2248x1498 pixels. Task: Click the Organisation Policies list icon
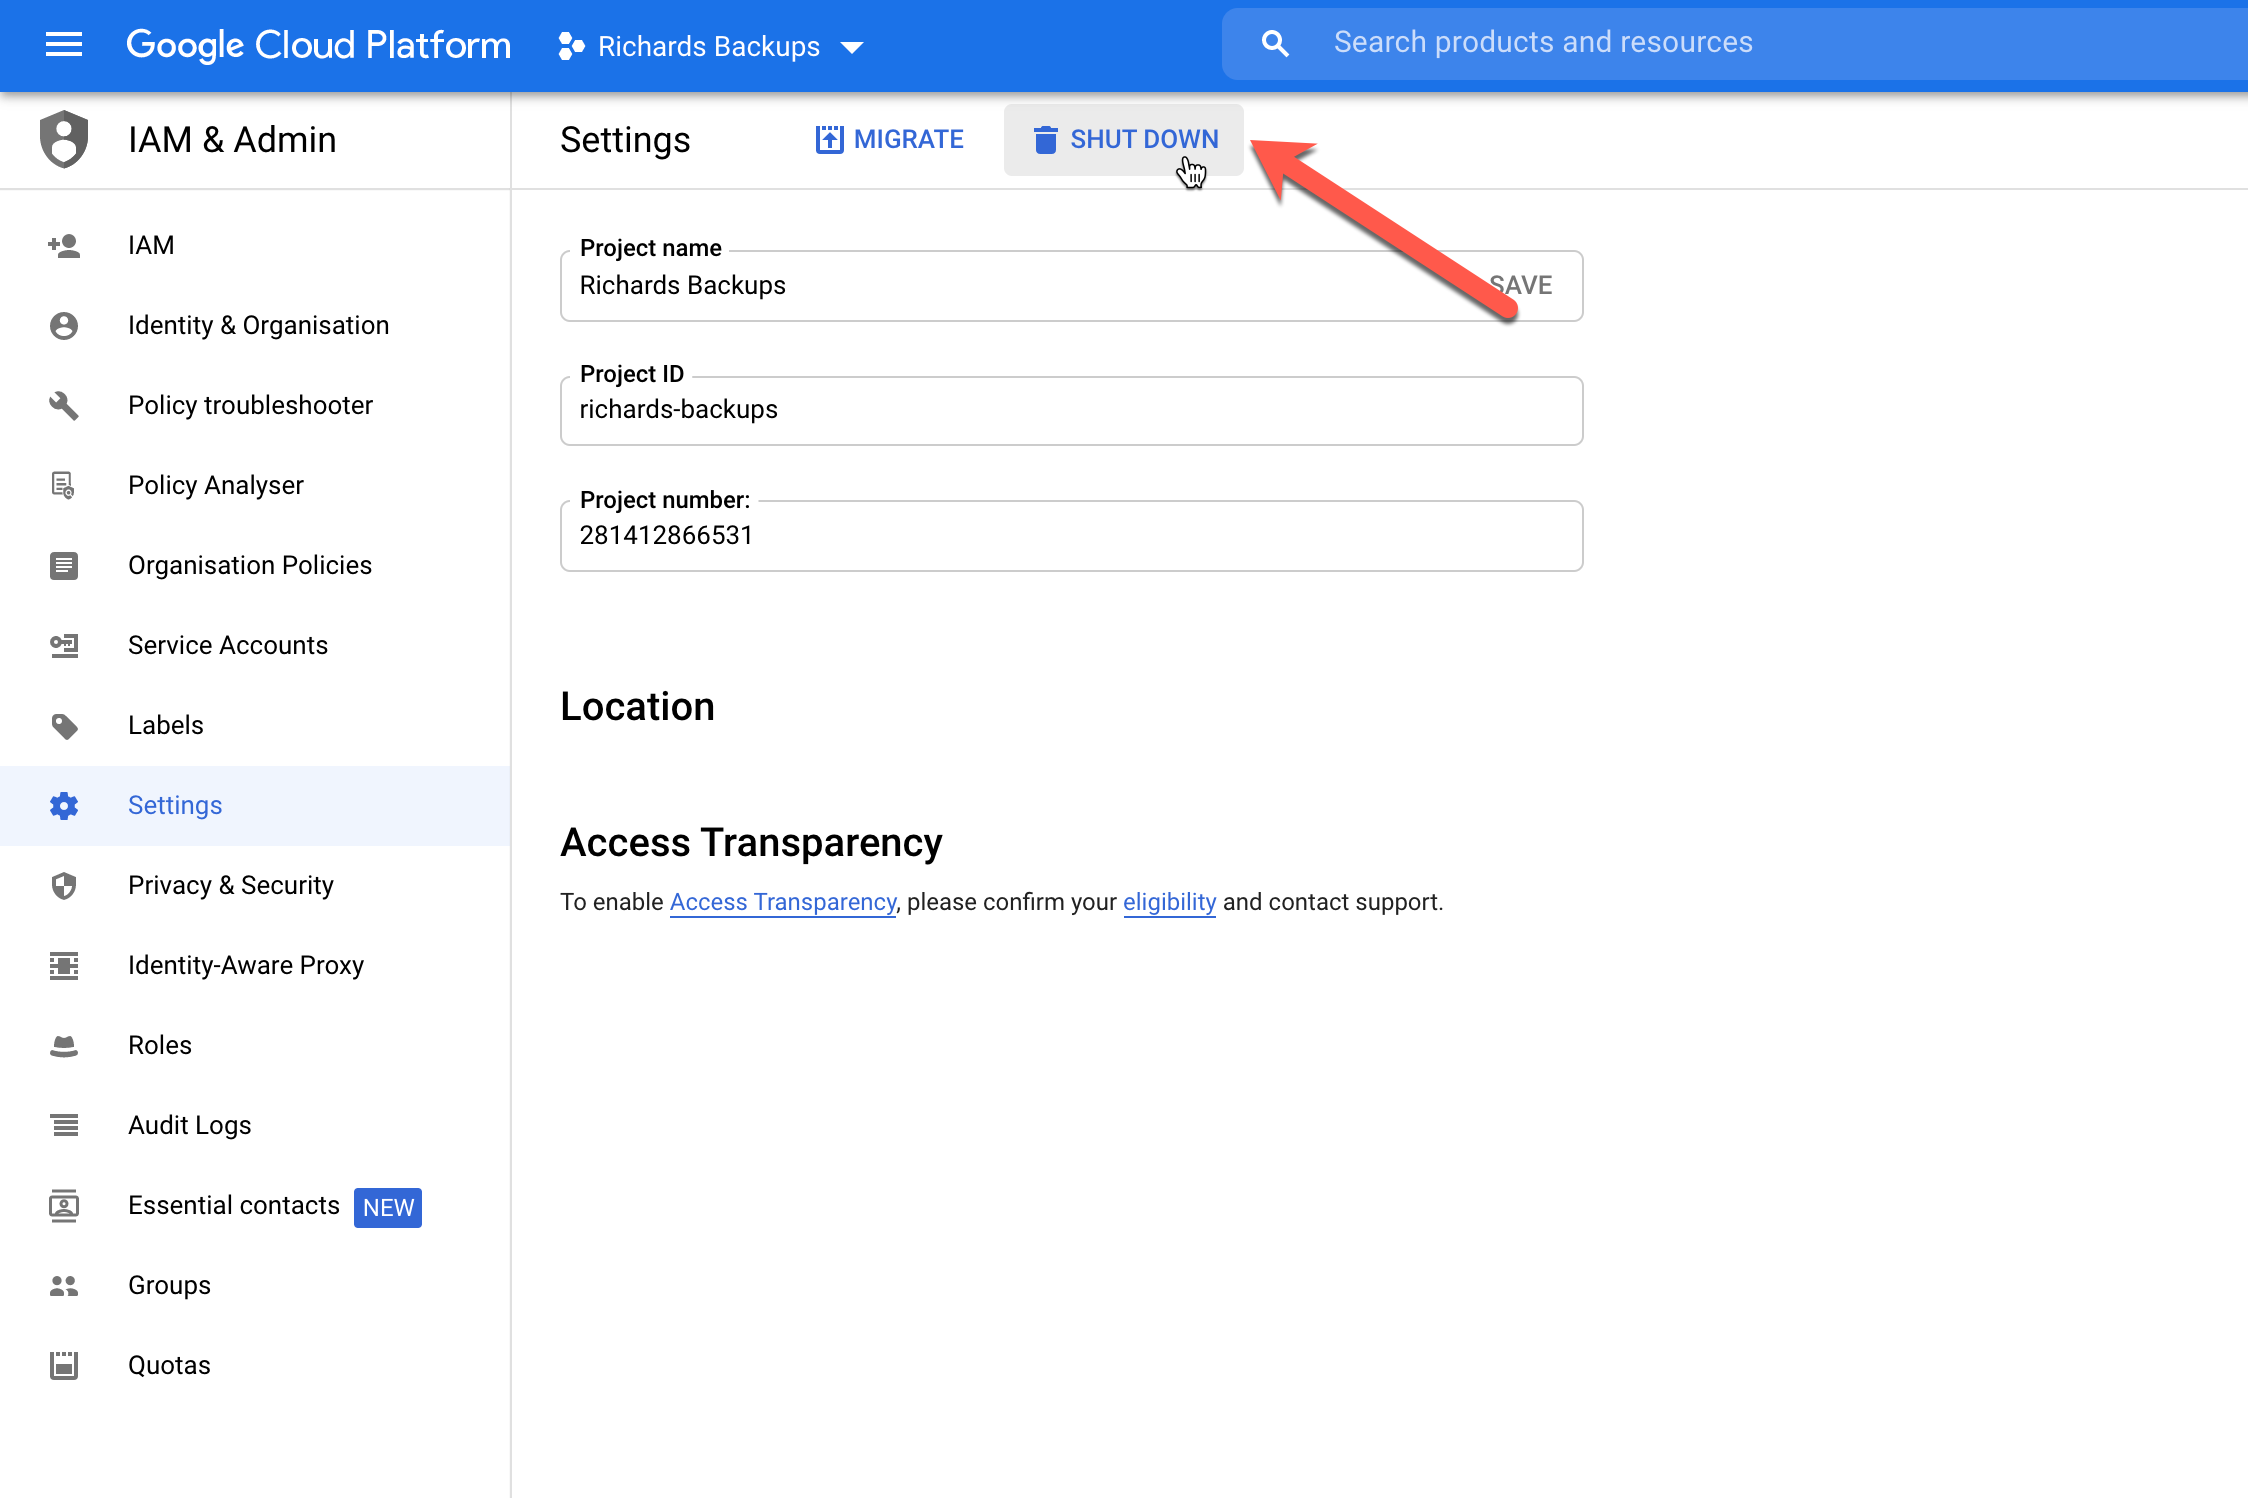click(64, 565)
